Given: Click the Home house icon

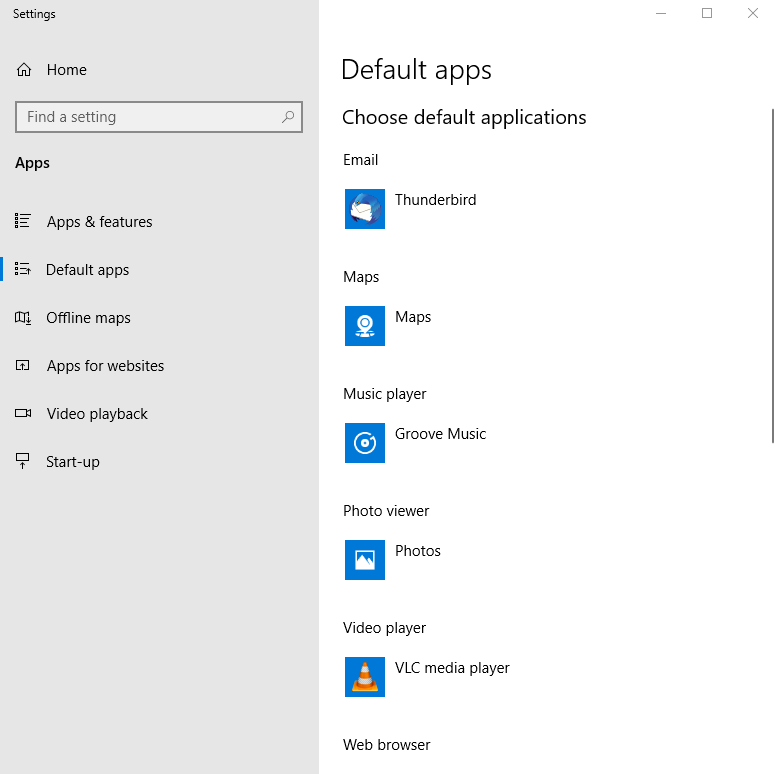Looking at the screenshot, I should [24, 70].
